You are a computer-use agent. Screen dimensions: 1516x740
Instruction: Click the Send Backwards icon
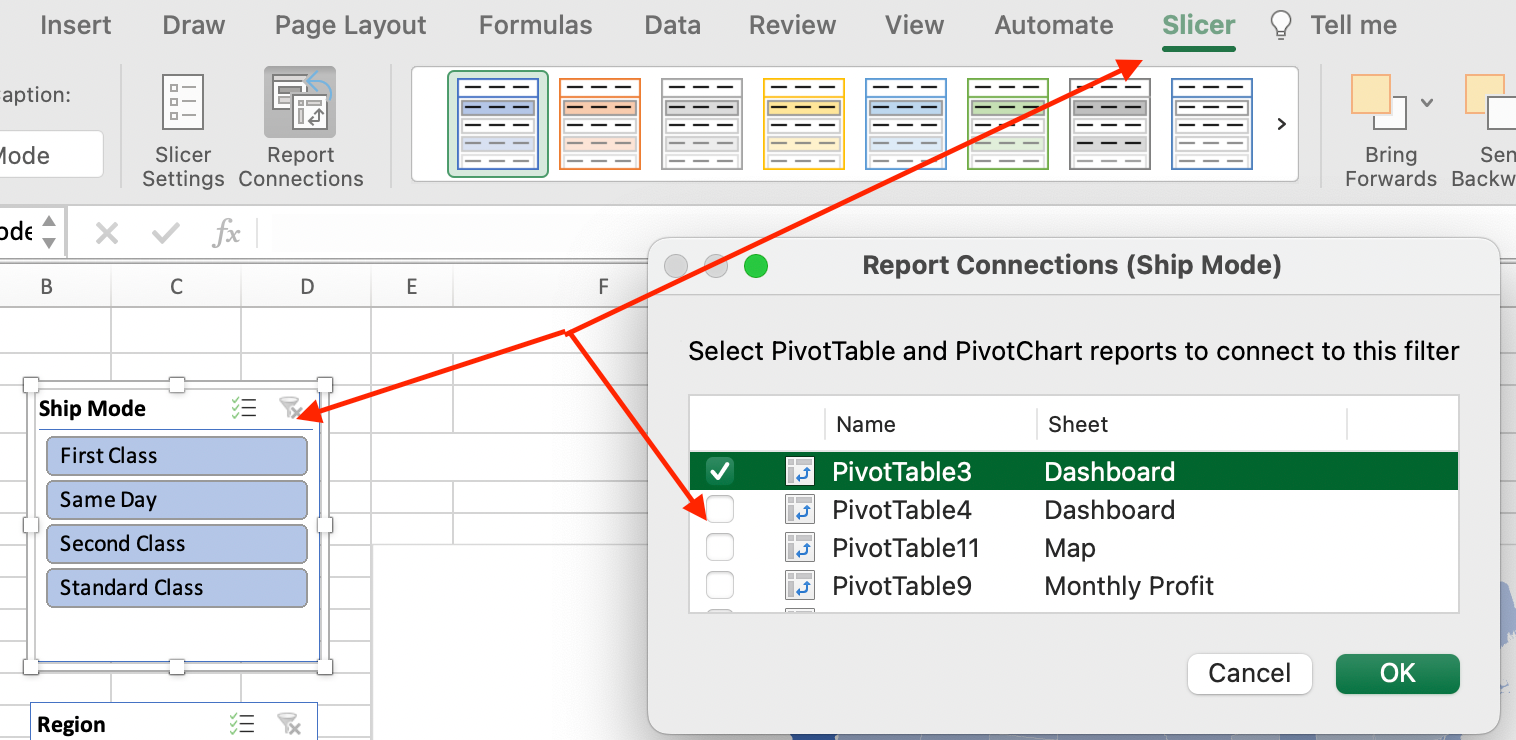tap(1490, 102)
